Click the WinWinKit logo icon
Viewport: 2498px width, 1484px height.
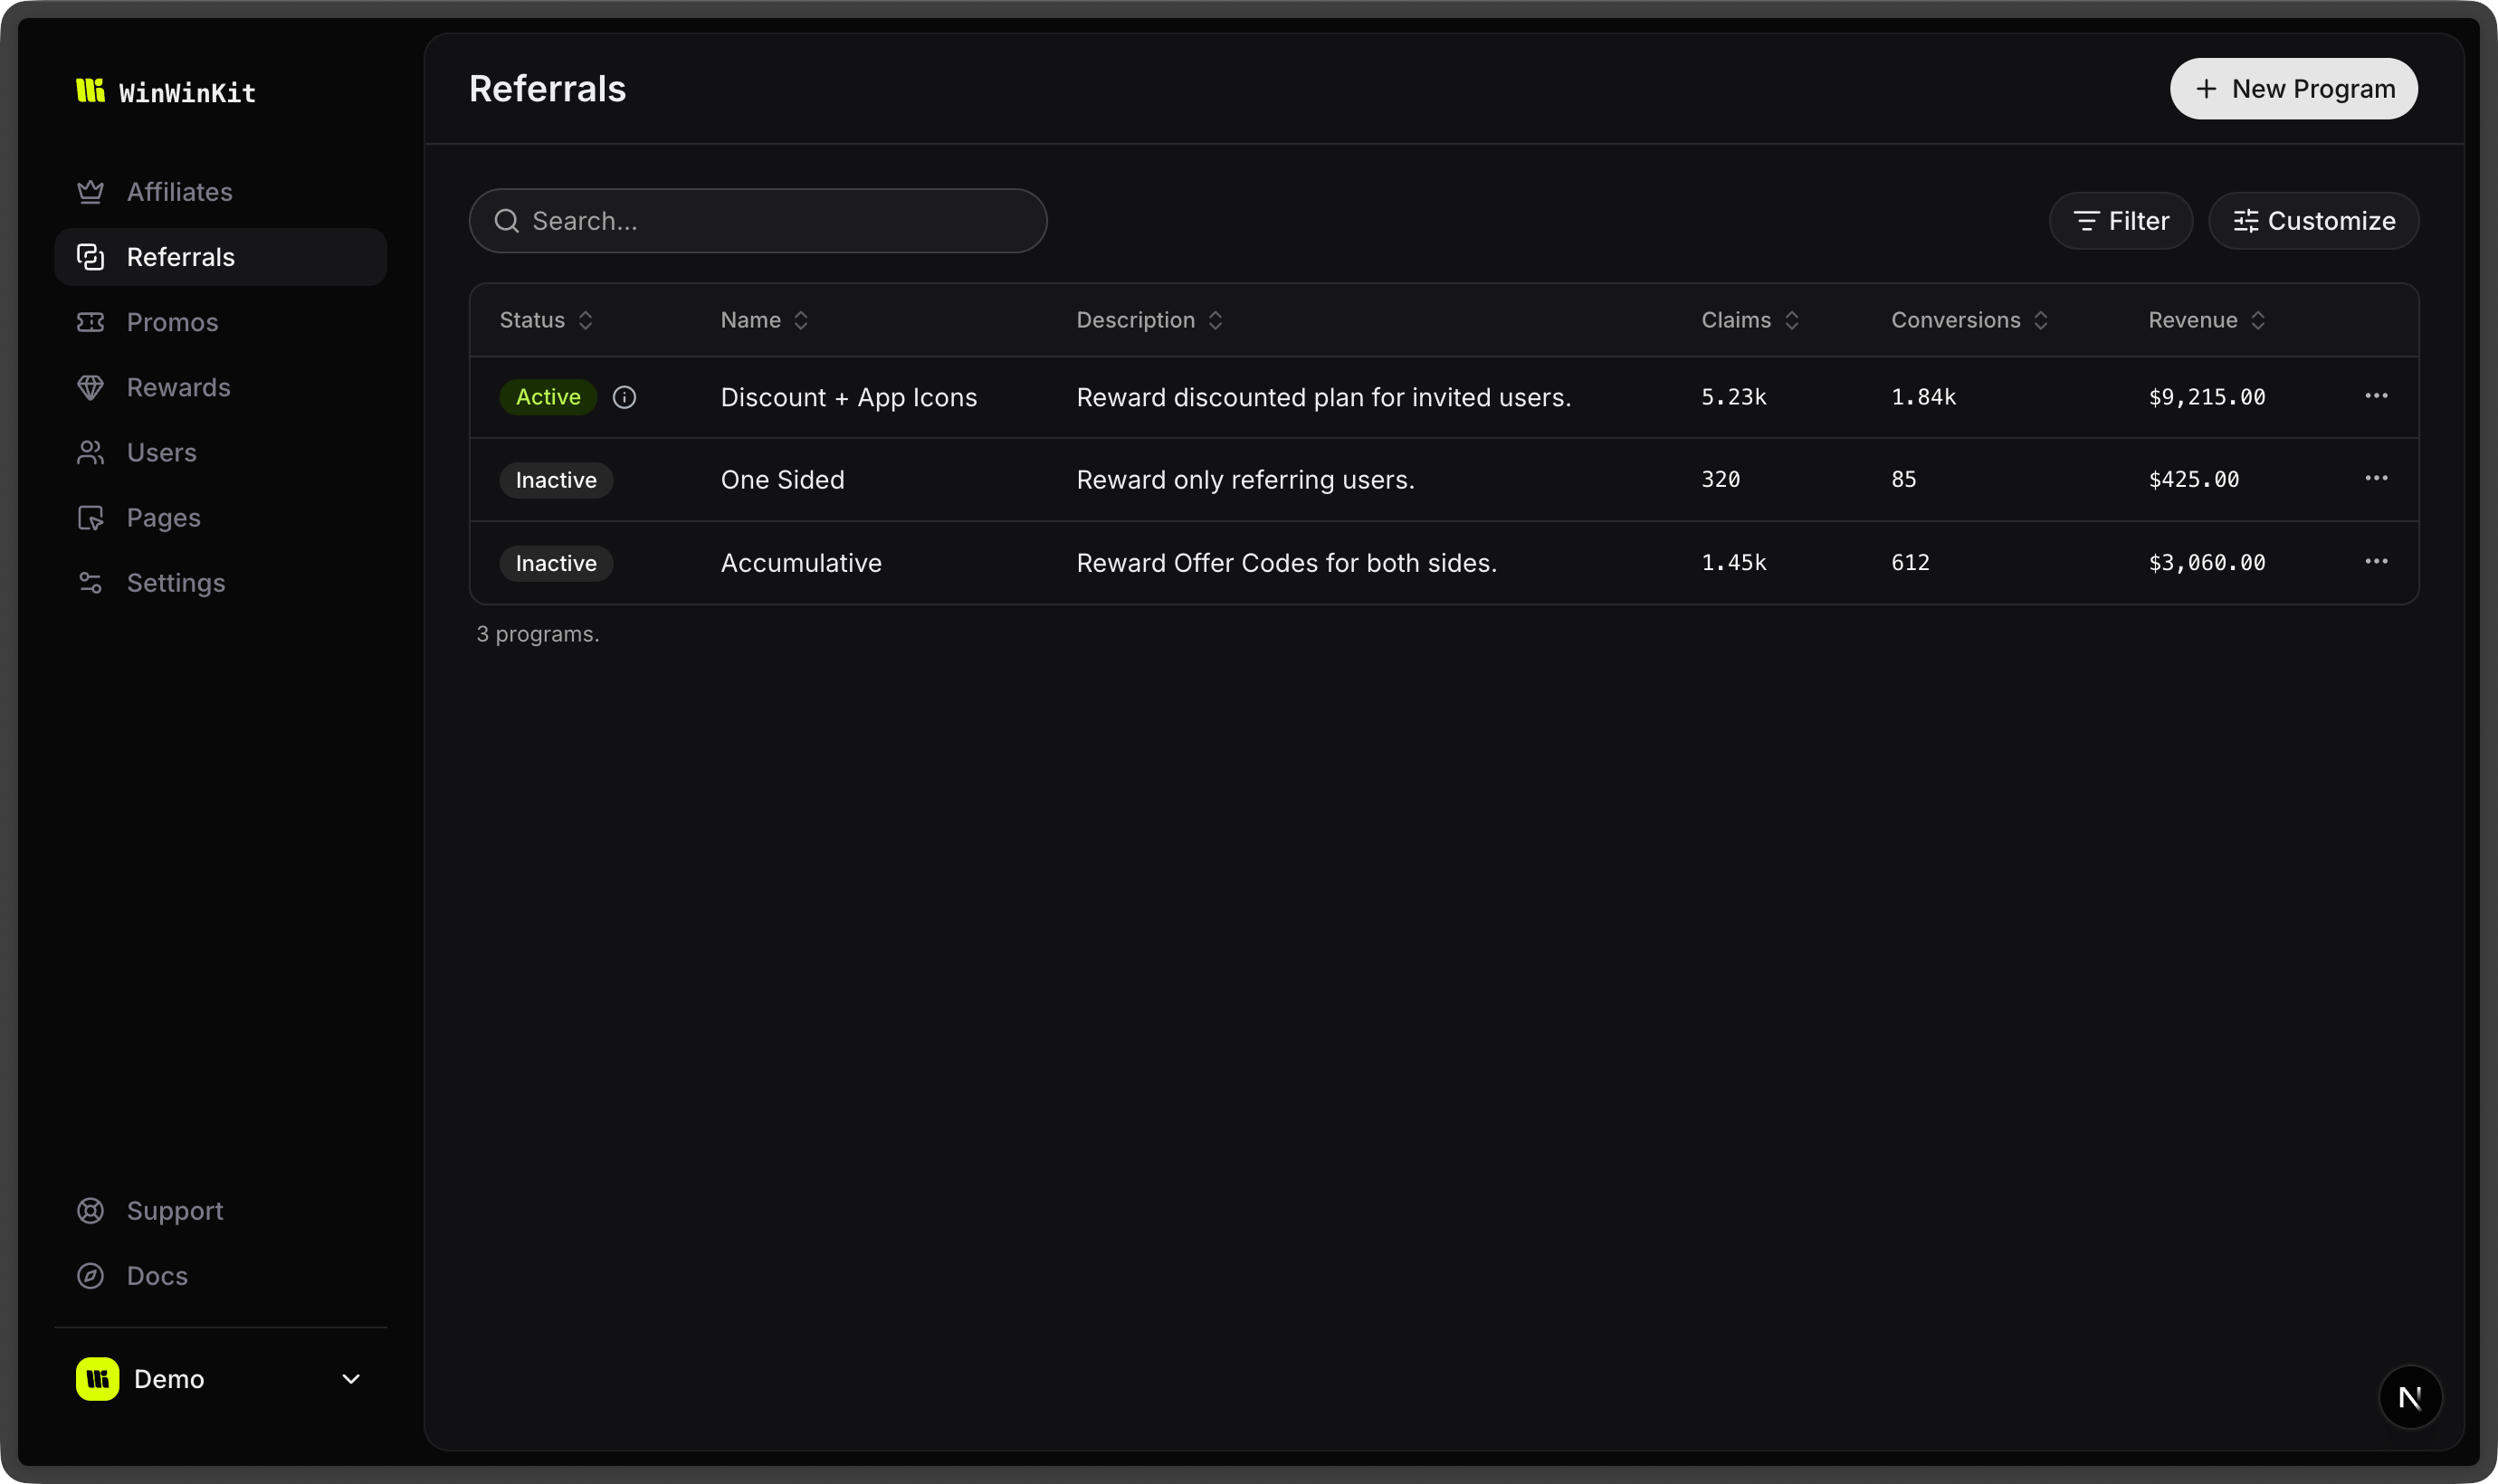pos(90,90)
